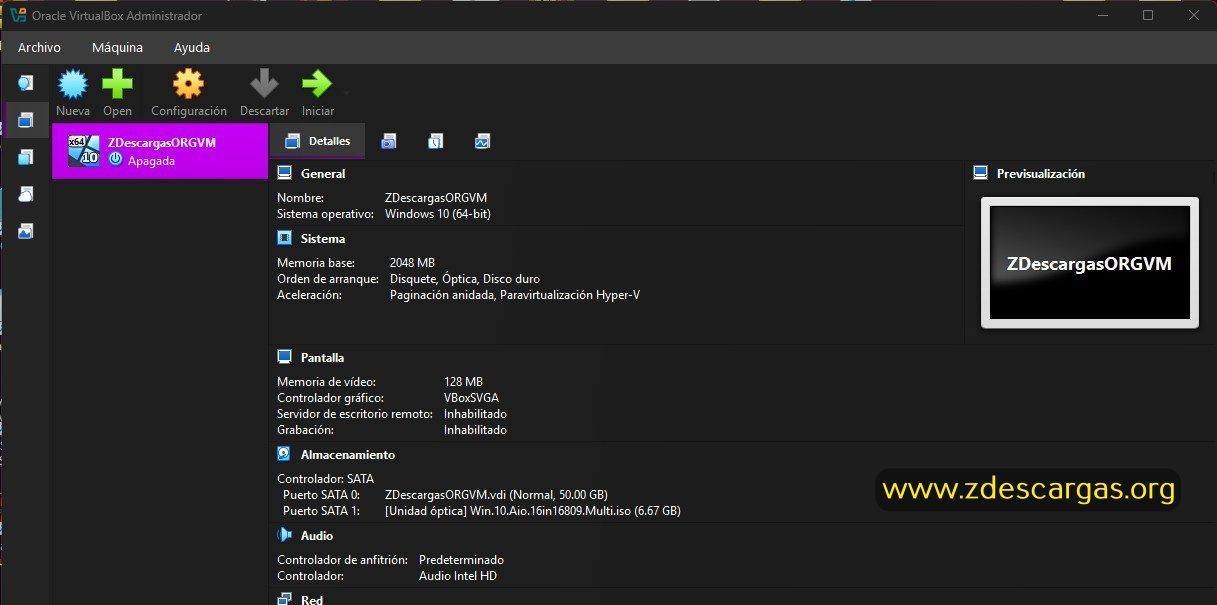Click the display icon beside Pantalla
The width and height of the screenshot is (1217, 605).
(x=284, y=357)
